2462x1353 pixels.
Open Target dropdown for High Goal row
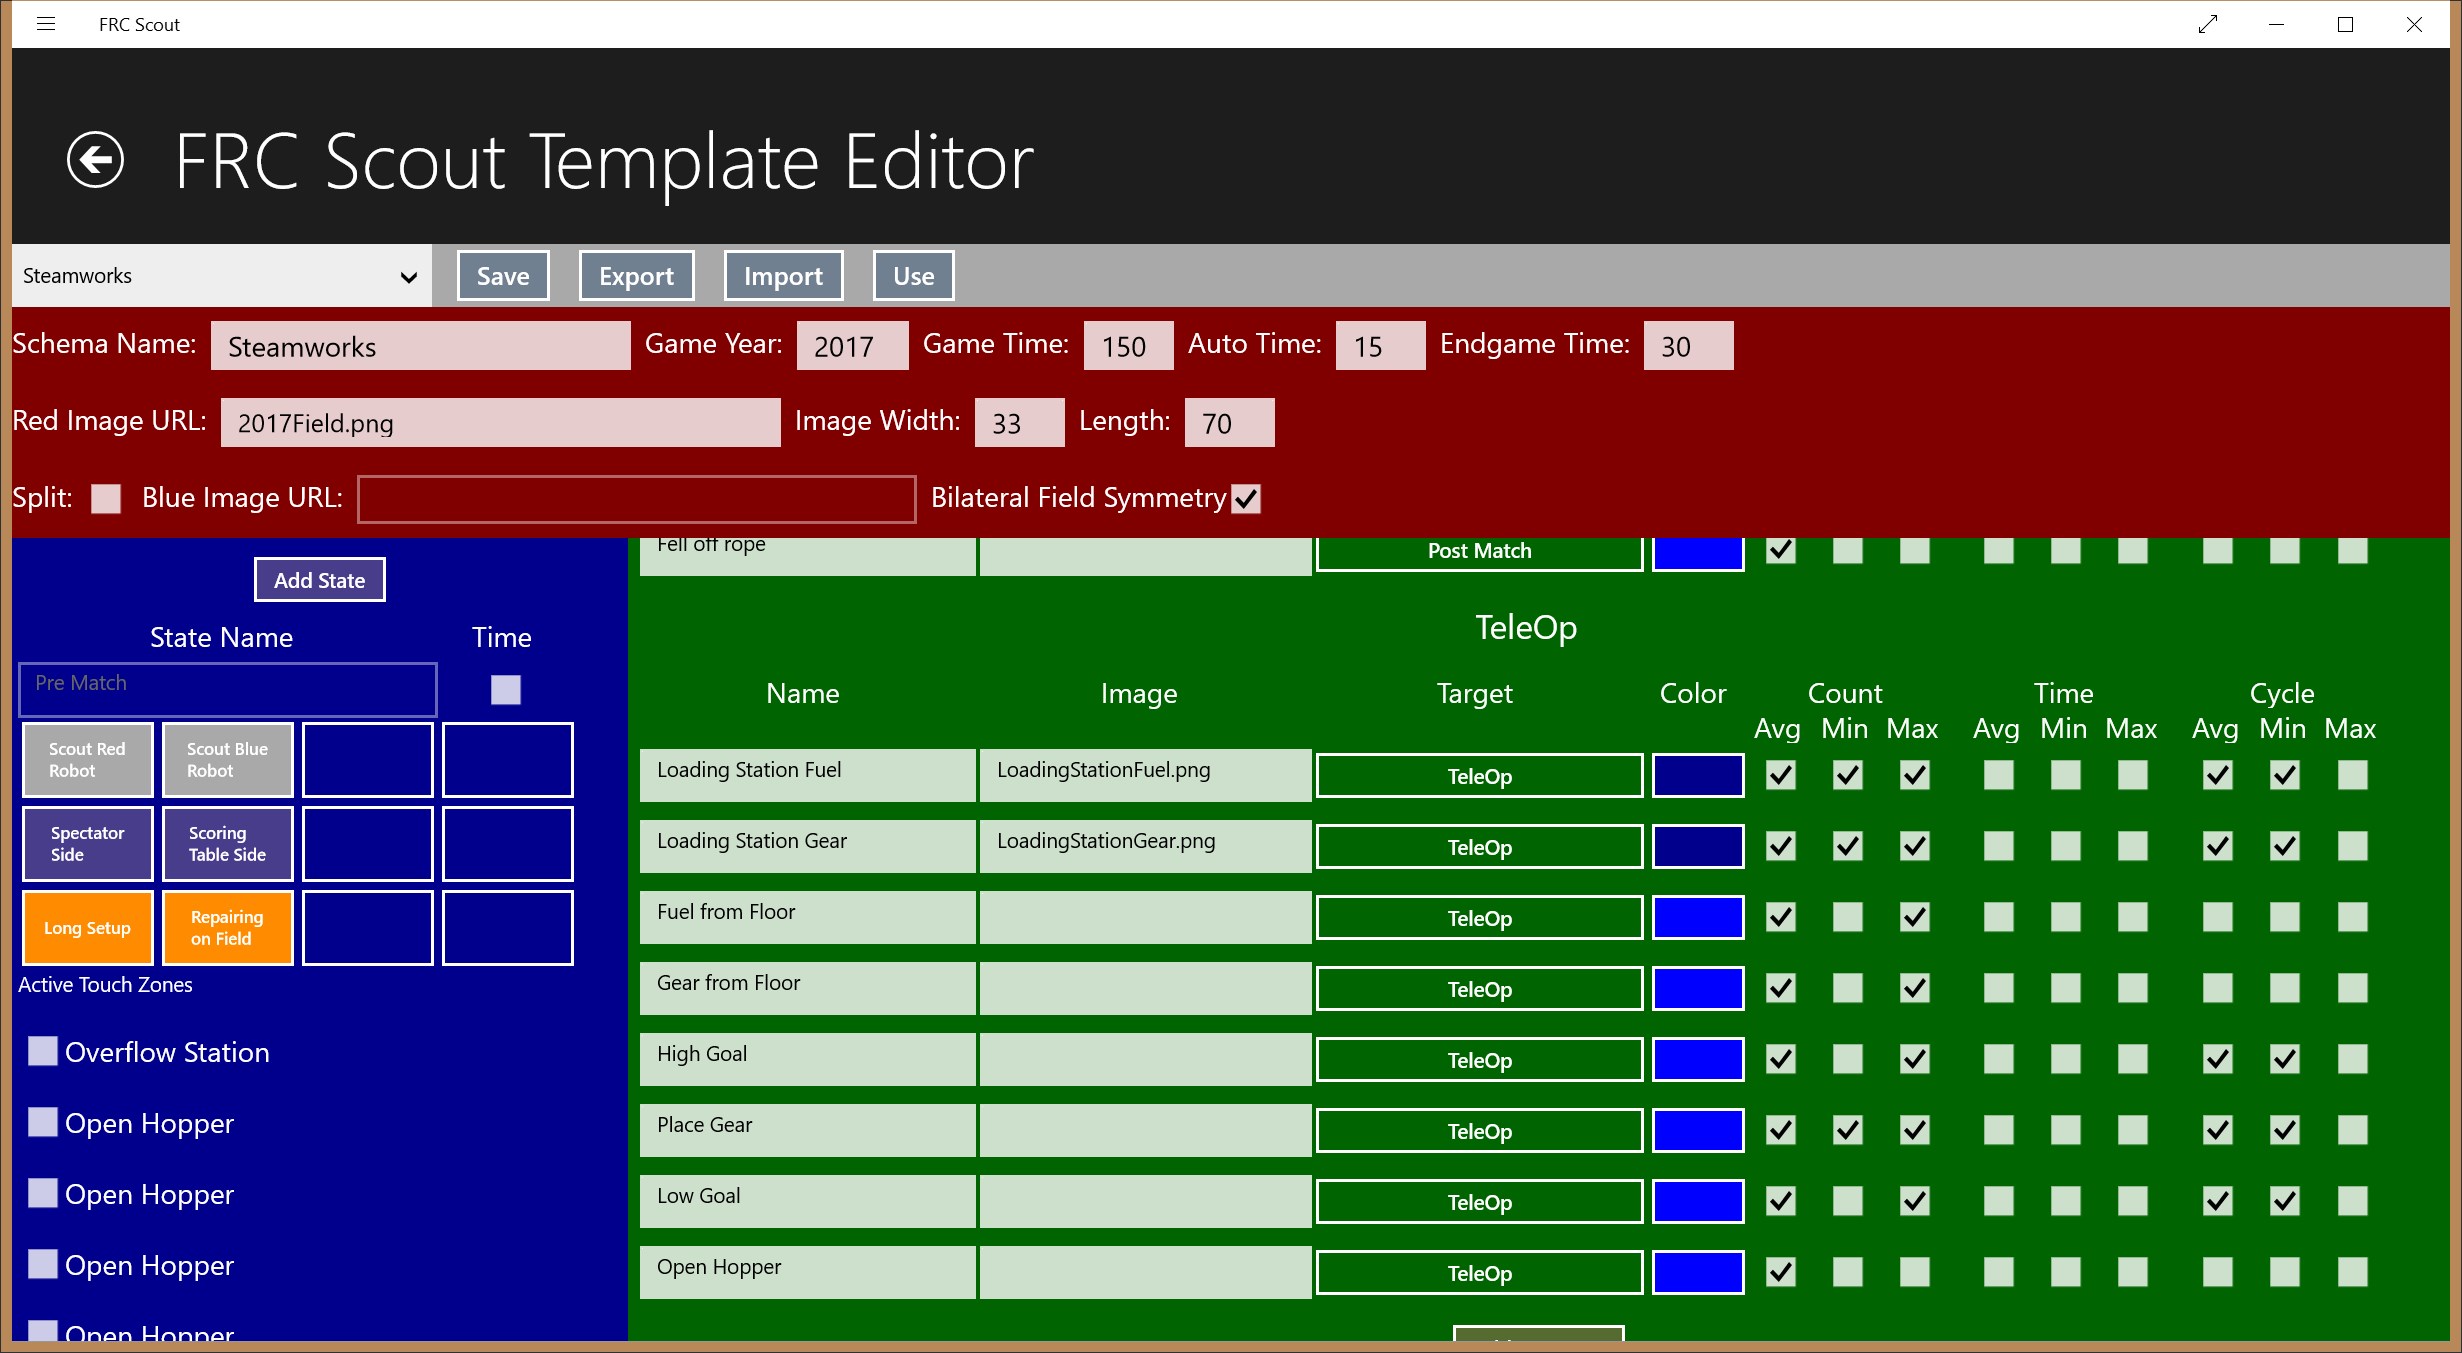point(1479,1060)
